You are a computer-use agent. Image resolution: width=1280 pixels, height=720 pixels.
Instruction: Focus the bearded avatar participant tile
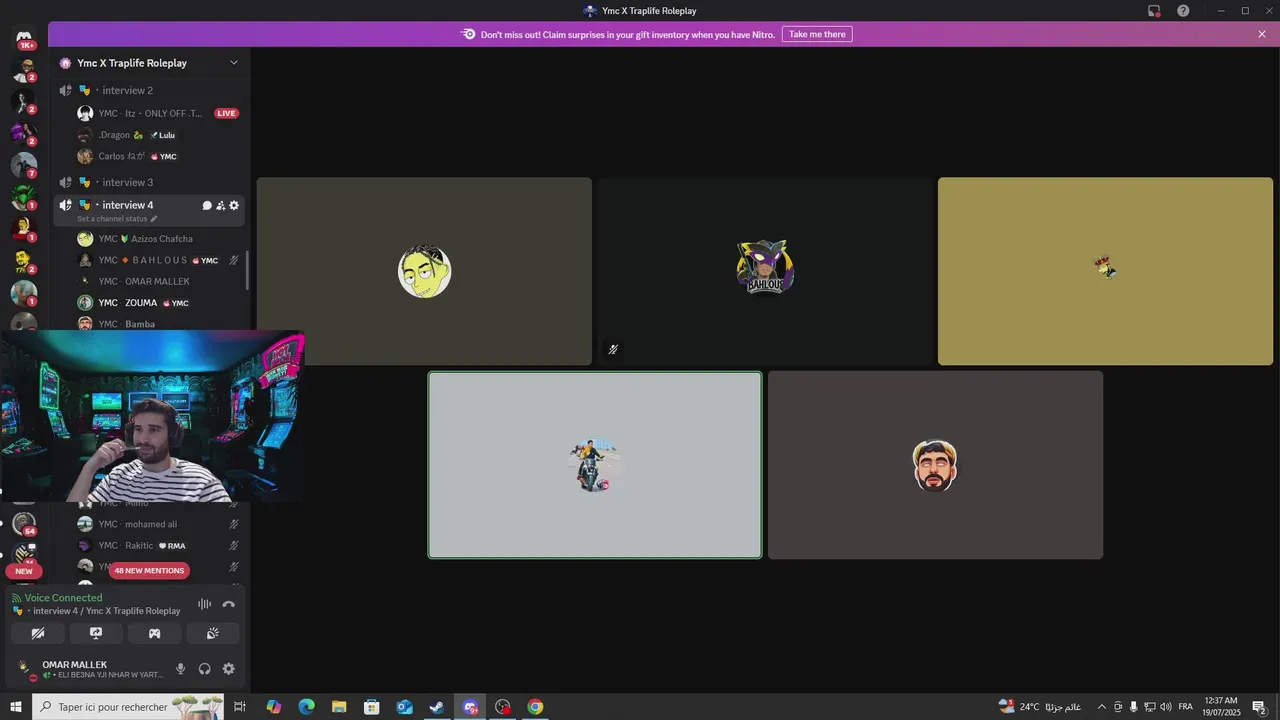point(935,465)
